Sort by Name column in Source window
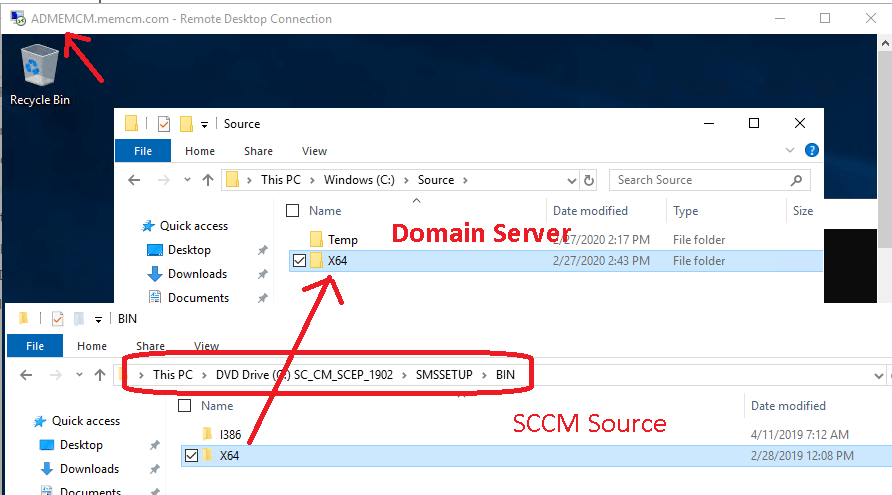Image resolution: width=892 pixels, height=495 pixels. coord(325,211)
